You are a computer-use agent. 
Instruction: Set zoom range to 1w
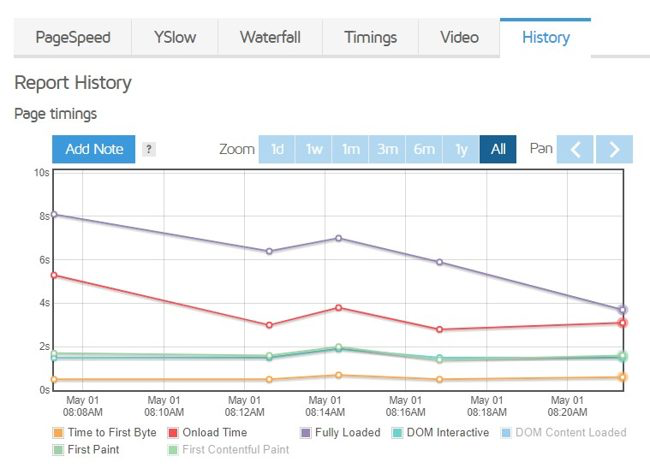313,149
